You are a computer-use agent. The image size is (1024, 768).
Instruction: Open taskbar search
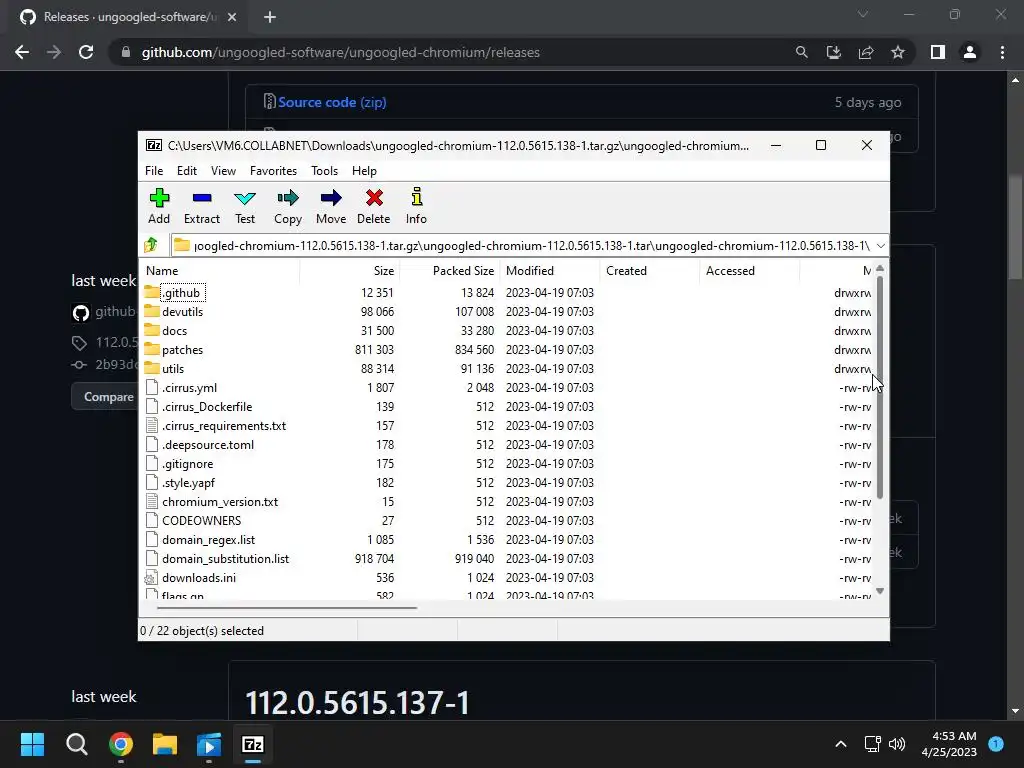pyautogui.click(x=76, y=744)
